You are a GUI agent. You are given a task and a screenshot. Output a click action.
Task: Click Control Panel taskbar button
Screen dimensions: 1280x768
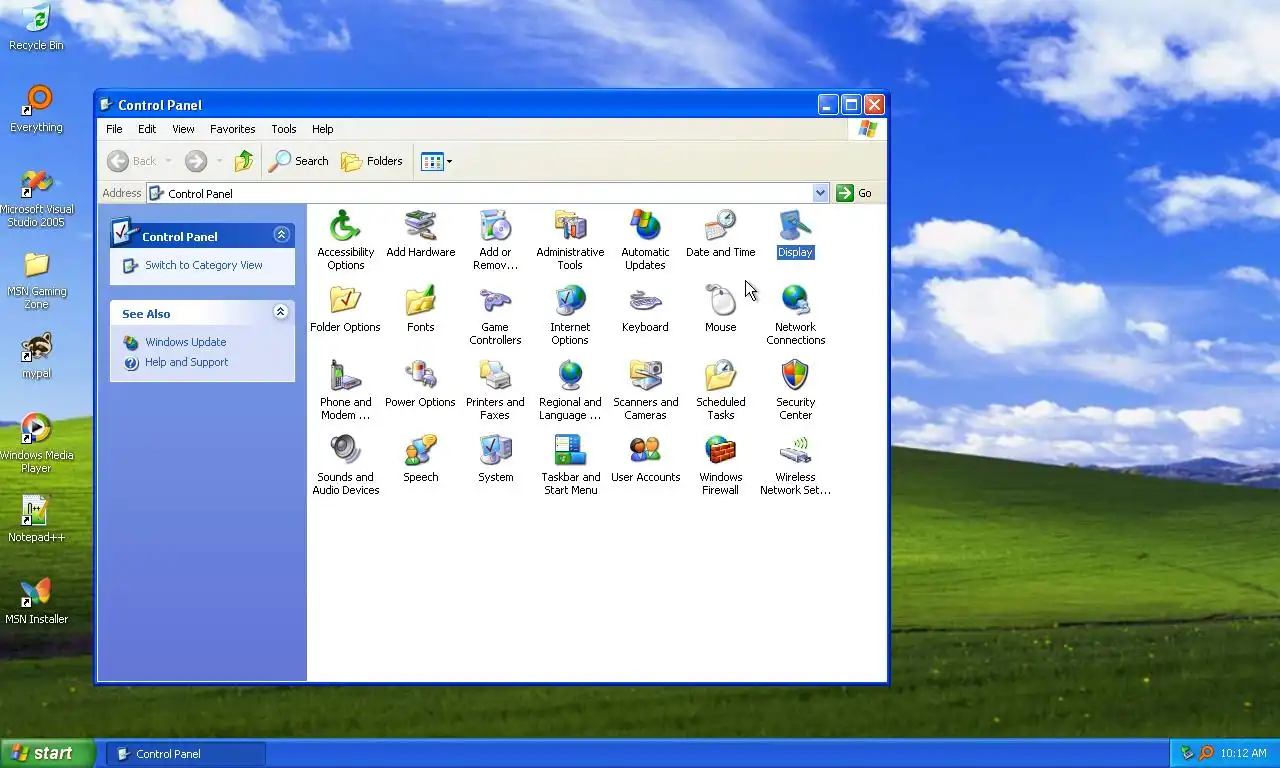point(186,754)
